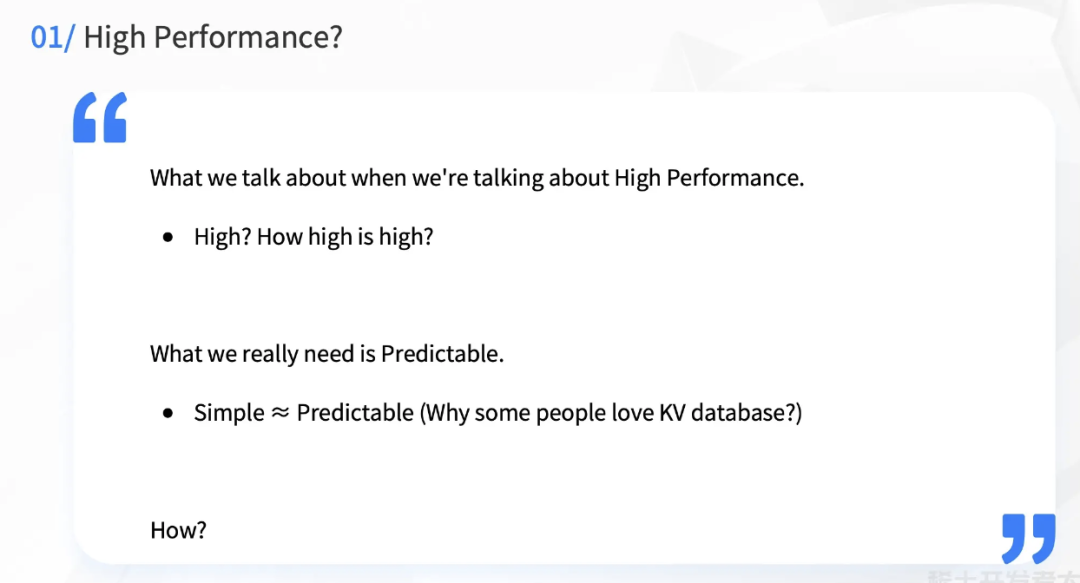Click the blue closing quotation mark icon

tap(1028, 538)
